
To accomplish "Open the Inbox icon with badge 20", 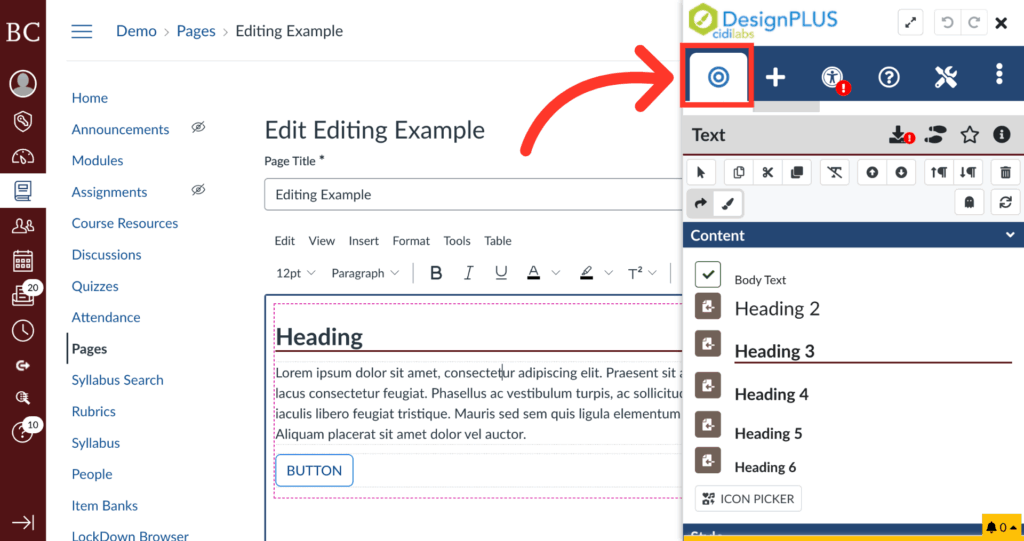I will [x=23, y=296].
